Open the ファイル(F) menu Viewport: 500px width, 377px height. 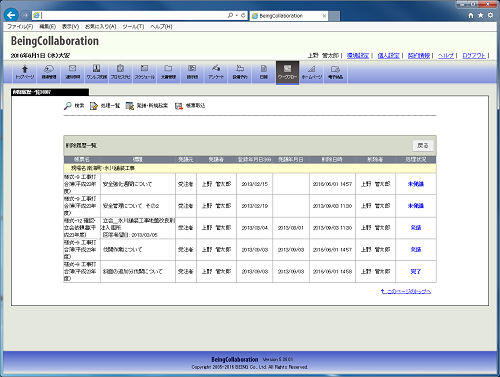tap(20, 26)
